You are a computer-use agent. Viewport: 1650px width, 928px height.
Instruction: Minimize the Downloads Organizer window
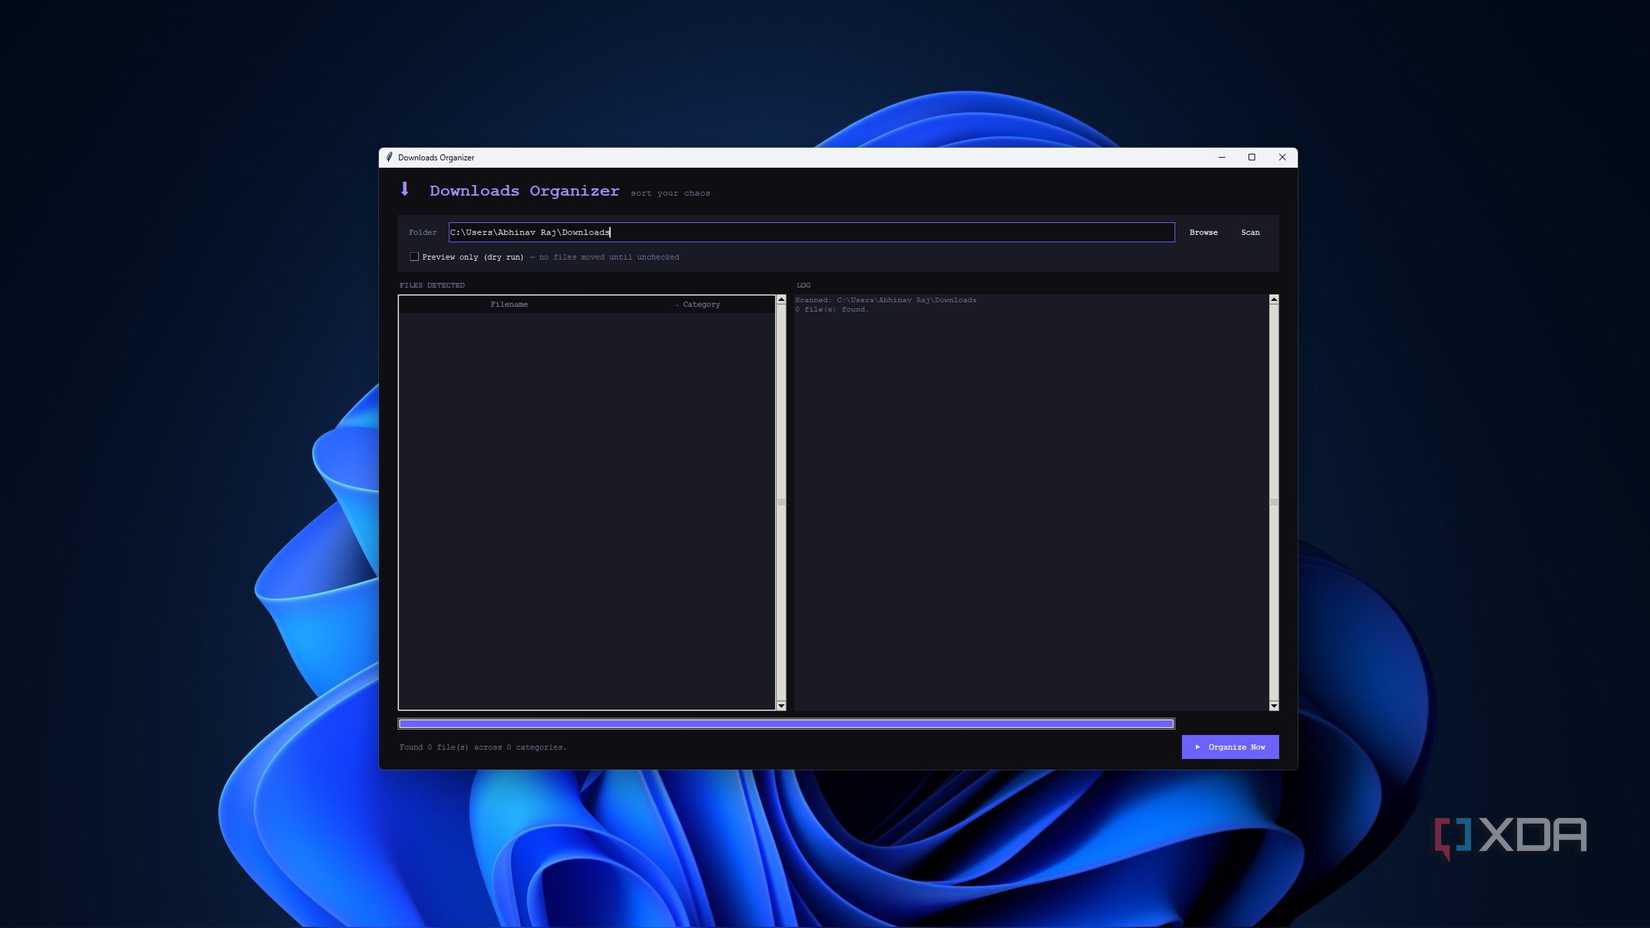pos(1222,157)
